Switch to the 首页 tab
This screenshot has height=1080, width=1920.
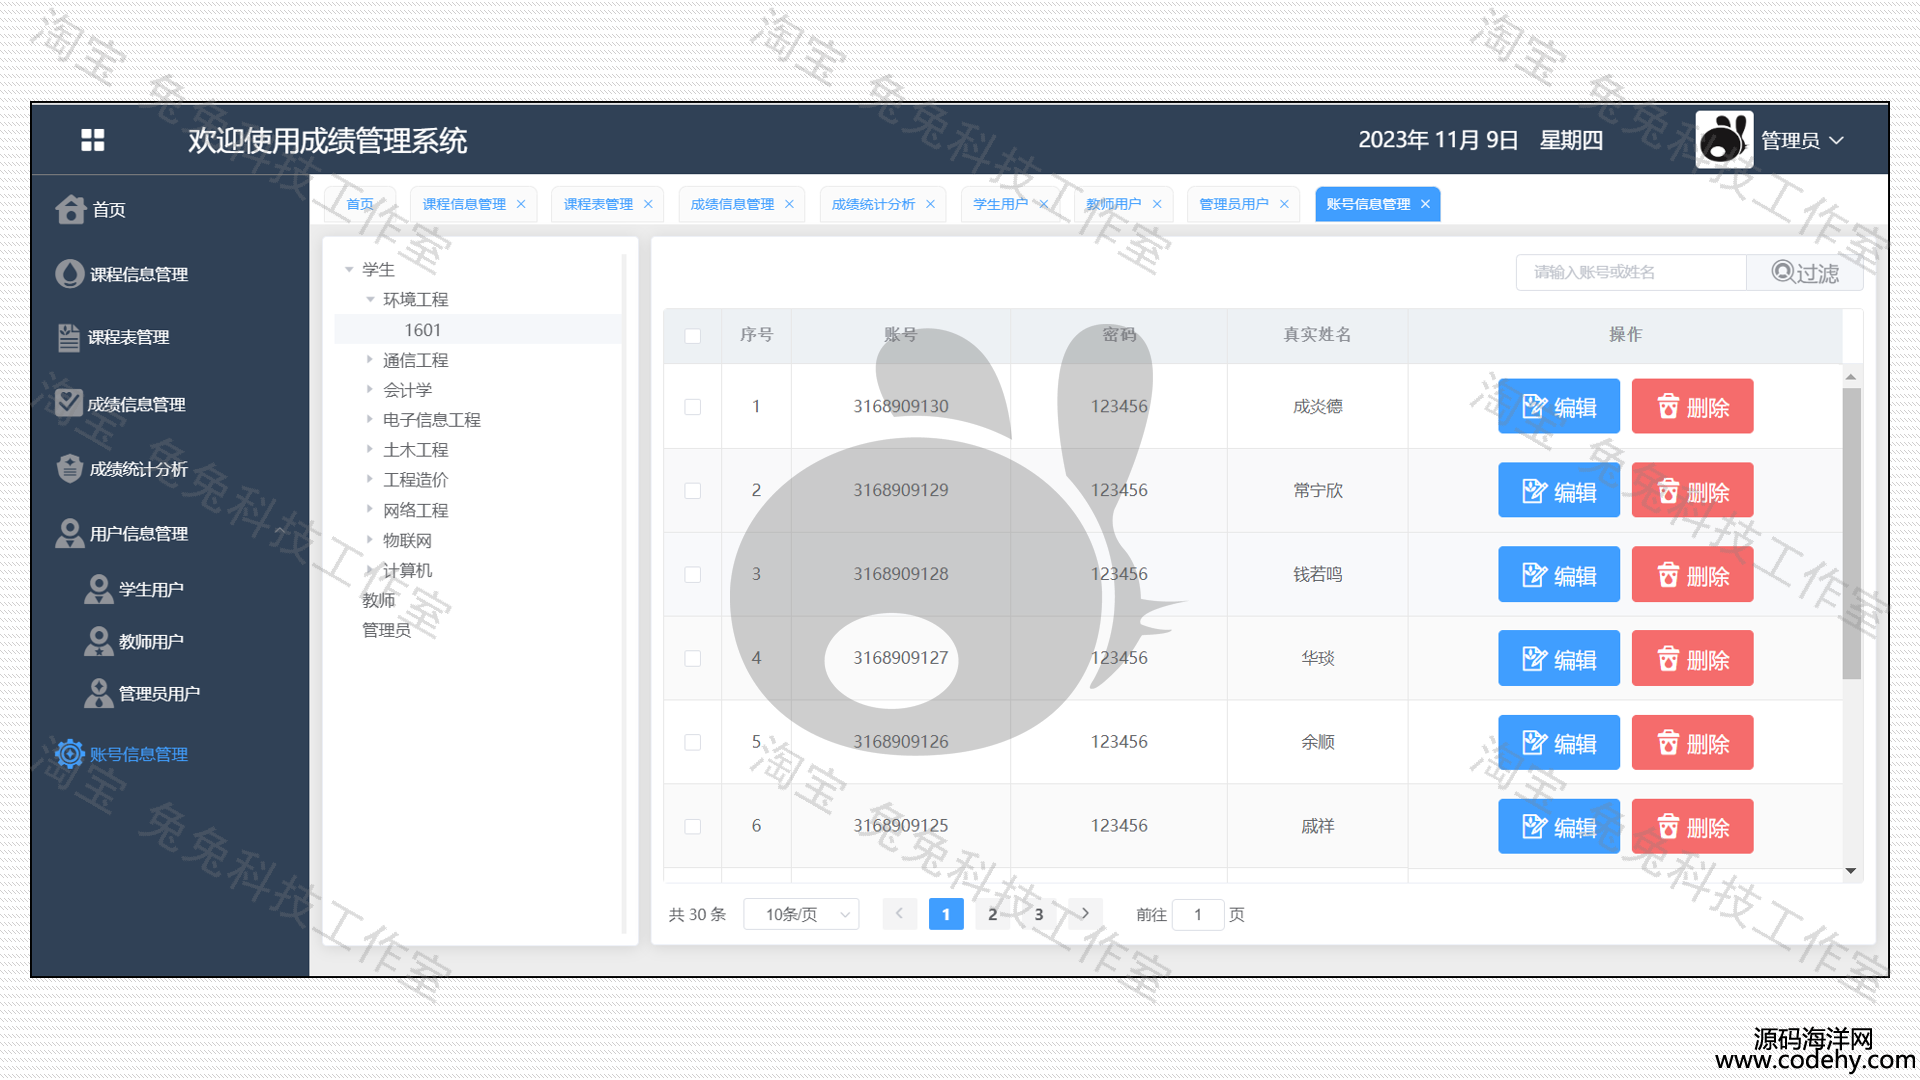pos(360,204)
